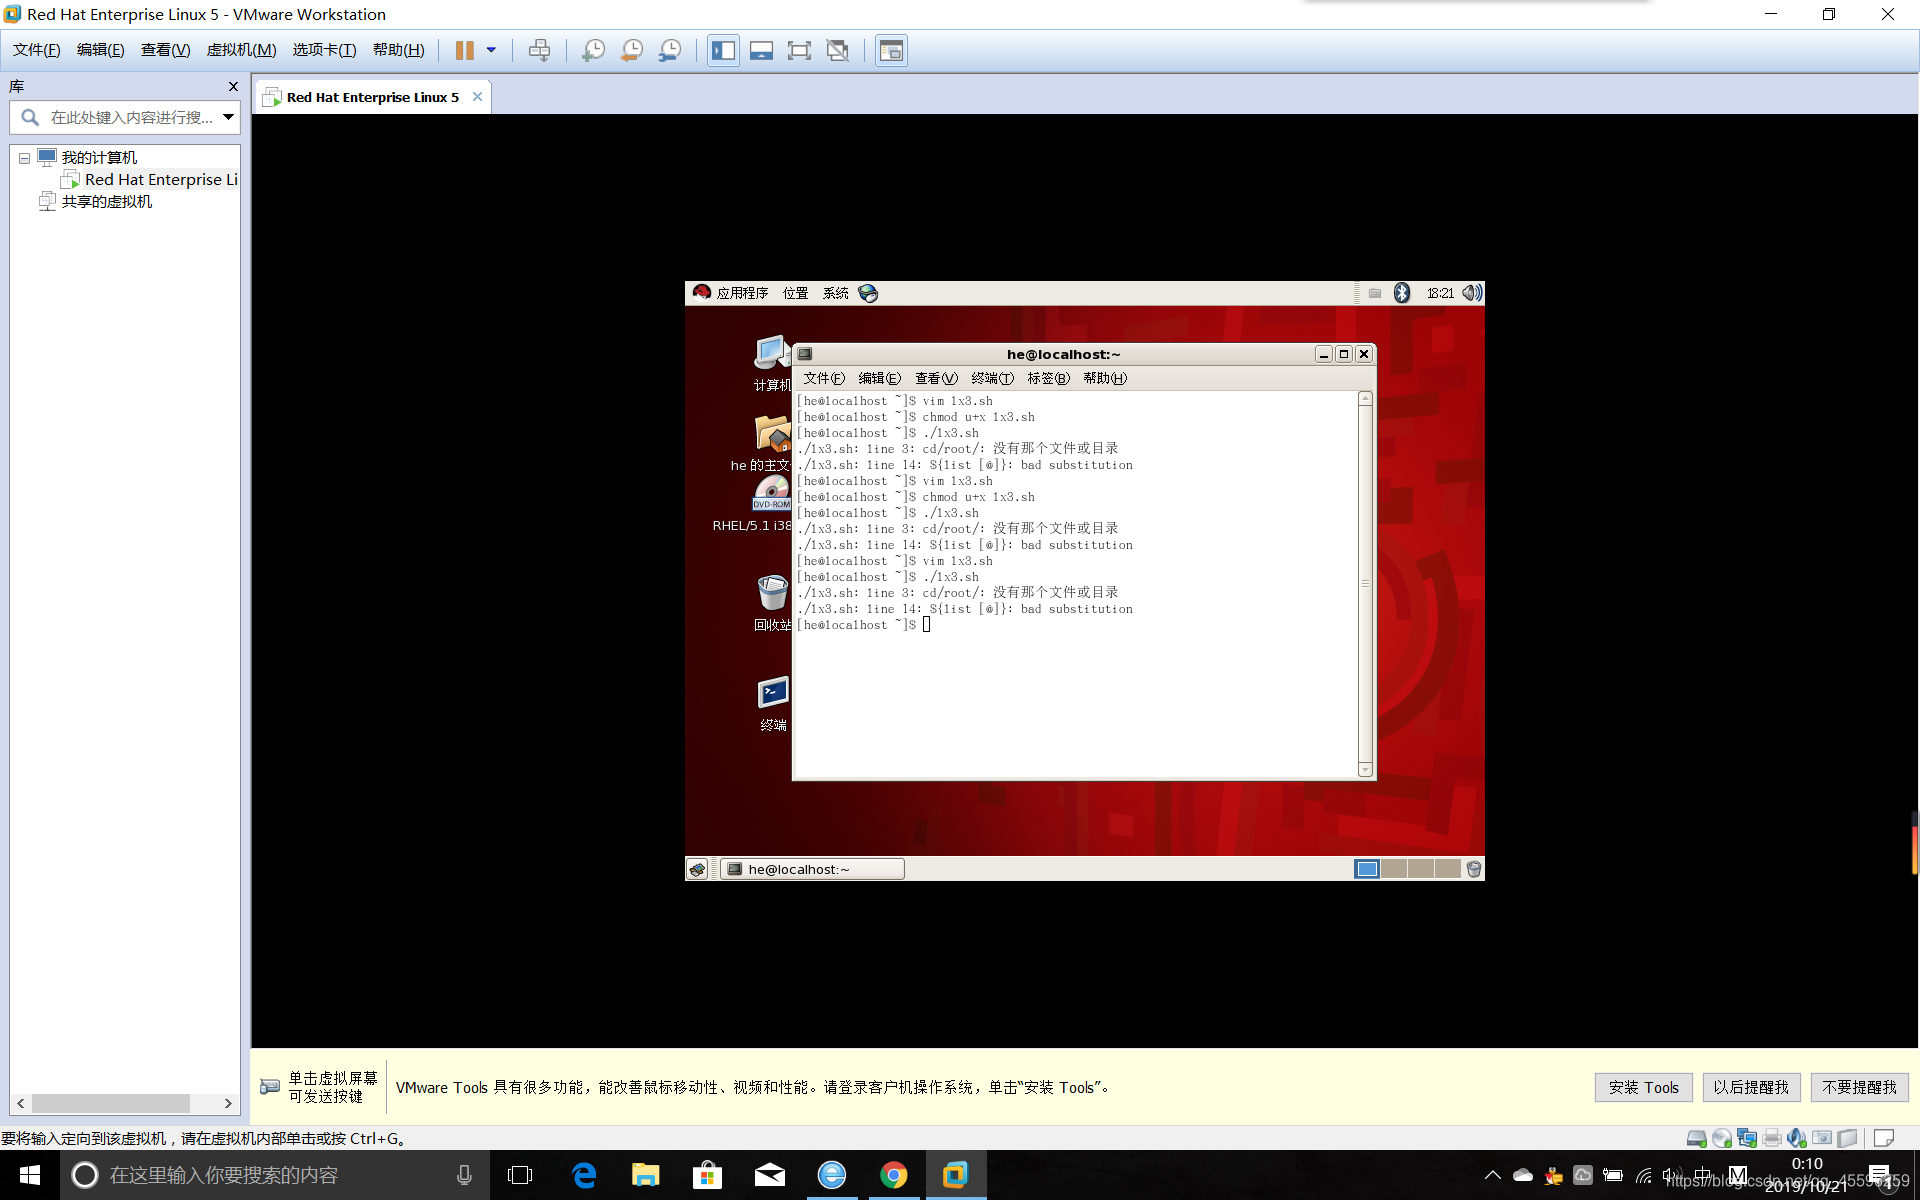Close the library panel
This screenshot has width=1920, height=1200.
[x=233, y=86]
